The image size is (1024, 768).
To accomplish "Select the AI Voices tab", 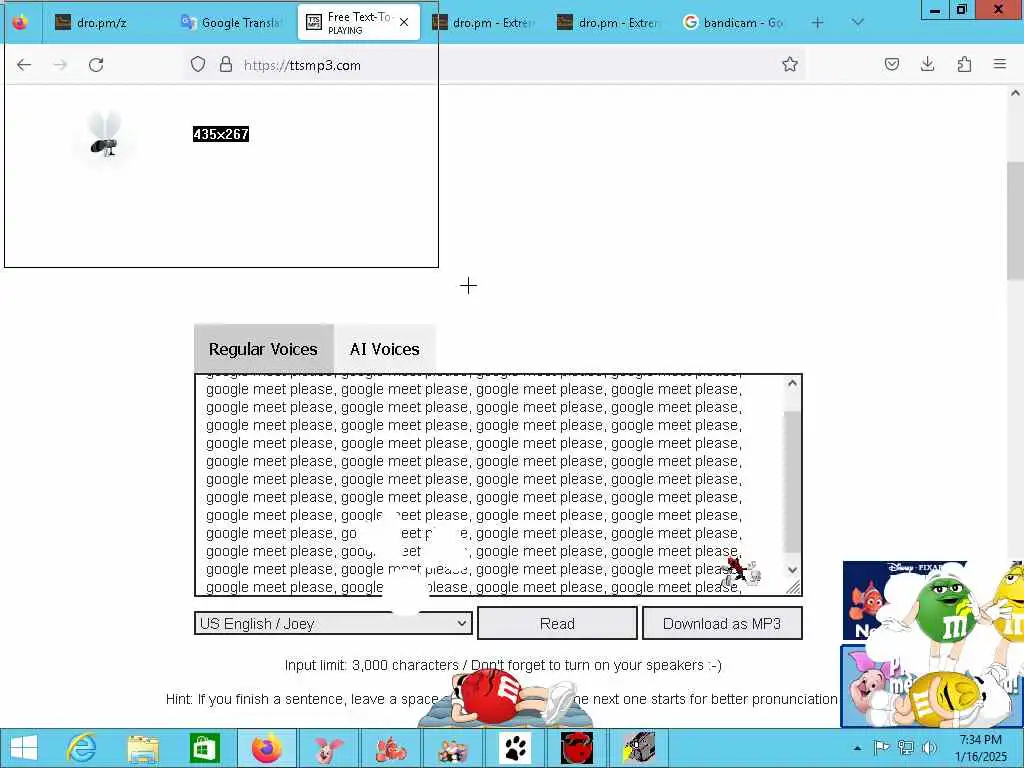I will coord(385,349).
